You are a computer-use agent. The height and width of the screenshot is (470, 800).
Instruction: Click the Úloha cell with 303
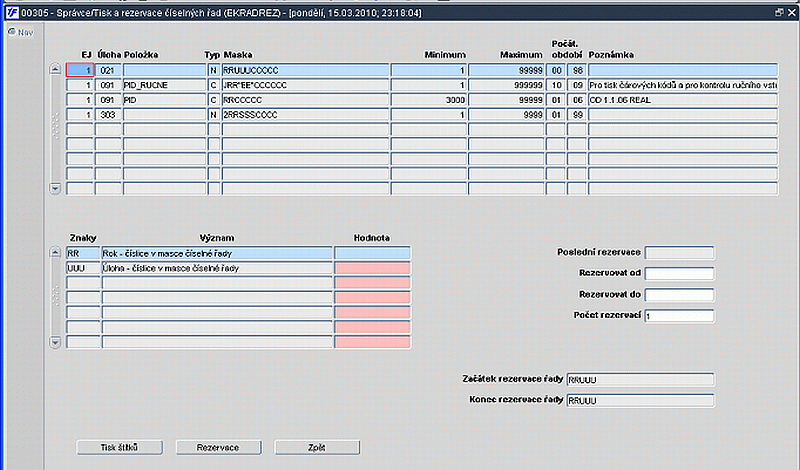coord(108,115)
